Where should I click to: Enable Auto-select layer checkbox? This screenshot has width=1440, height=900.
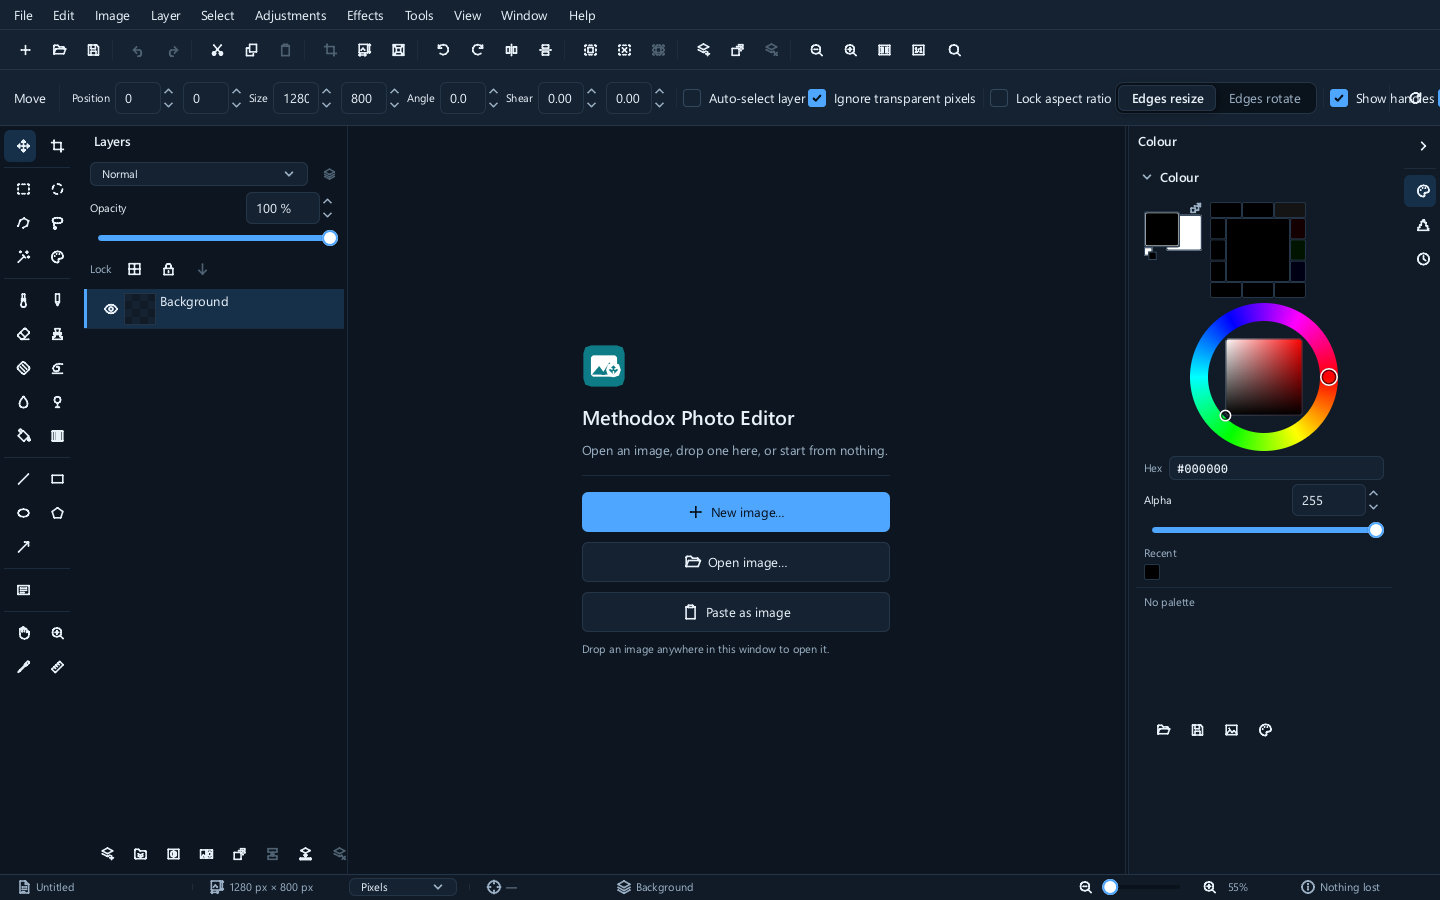pyautogui.click(x=692, y=98)
